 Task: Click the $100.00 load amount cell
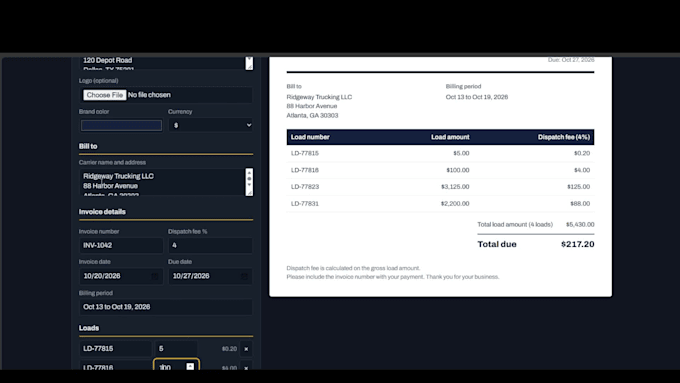click(458, 170)
